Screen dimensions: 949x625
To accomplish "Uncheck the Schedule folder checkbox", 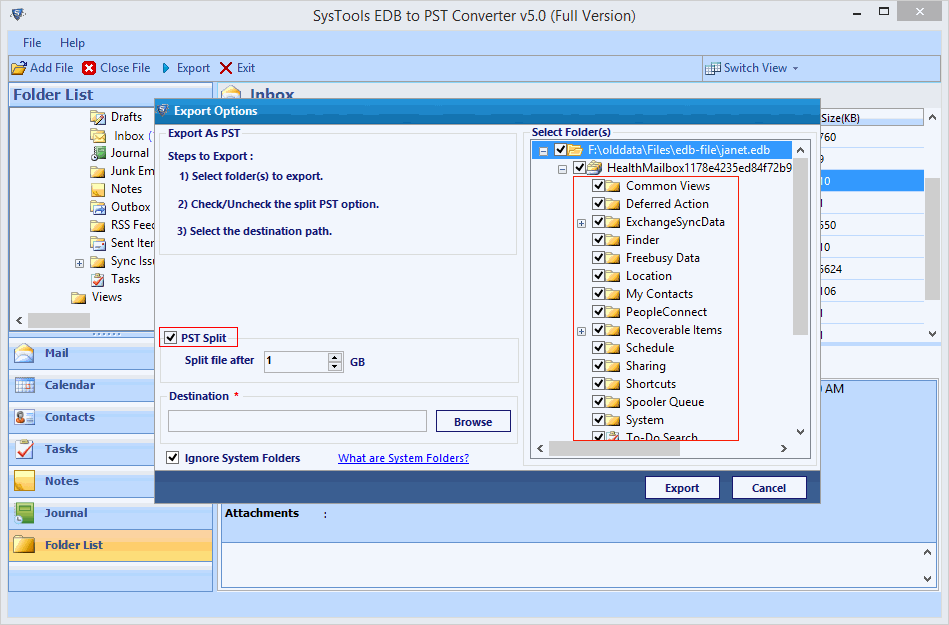I will point(598,347).
